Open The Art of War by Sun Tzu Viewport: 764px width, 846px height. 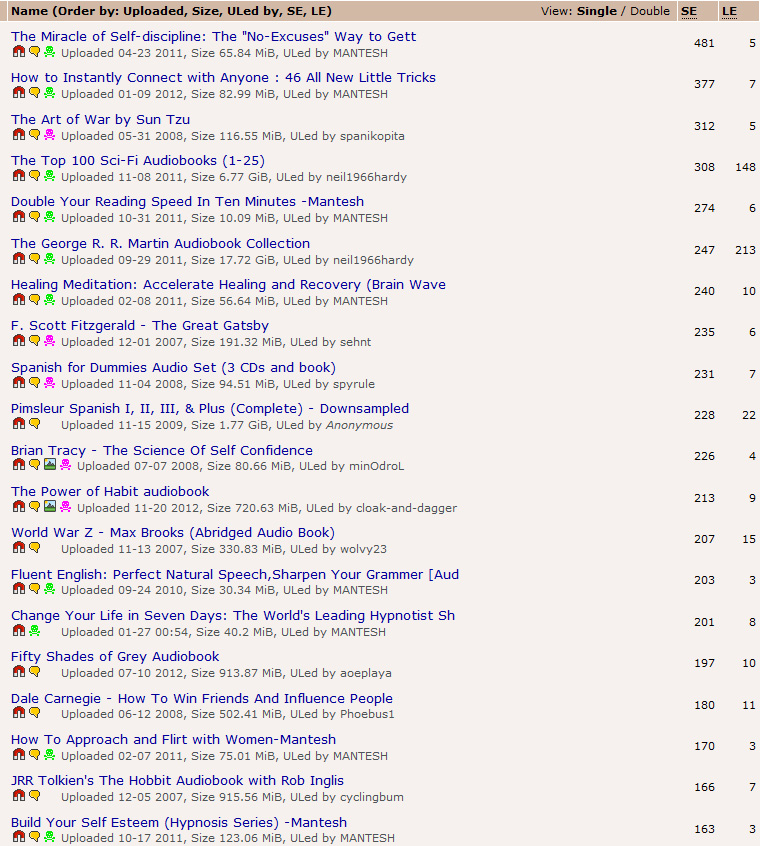[x=100, y=119]
